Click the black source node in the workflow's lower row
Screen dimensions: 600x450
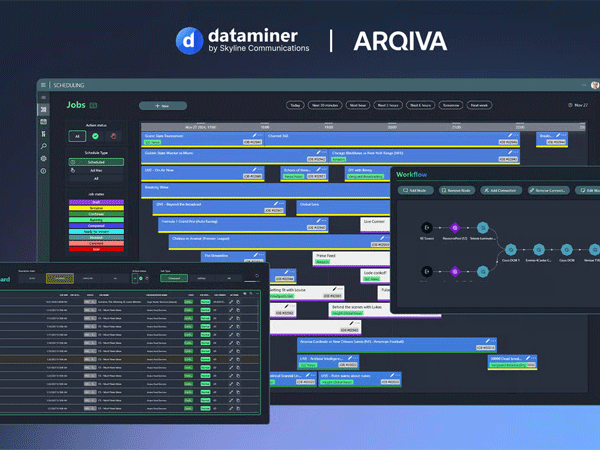tap(427, 271)
